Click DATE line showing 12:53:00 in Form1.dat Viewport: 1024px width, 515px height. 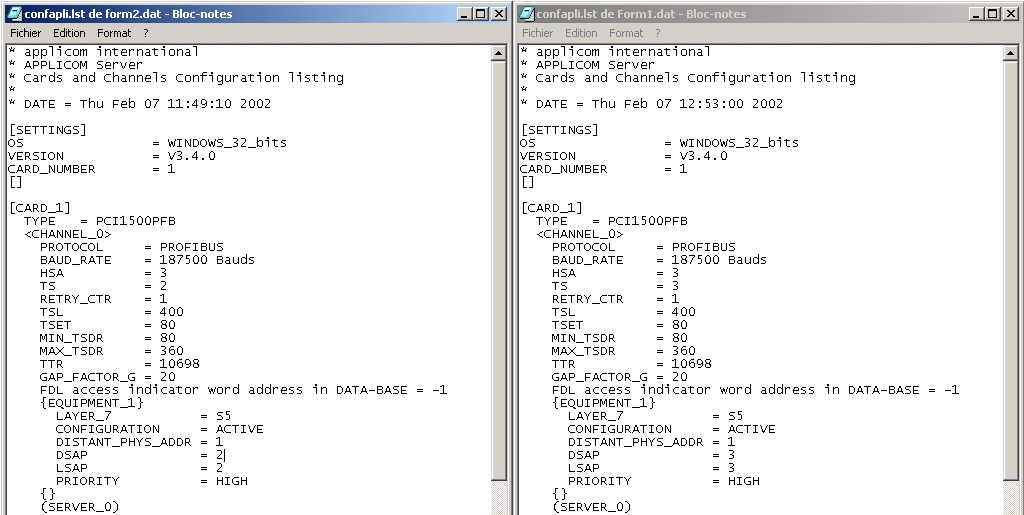point(652,104)
